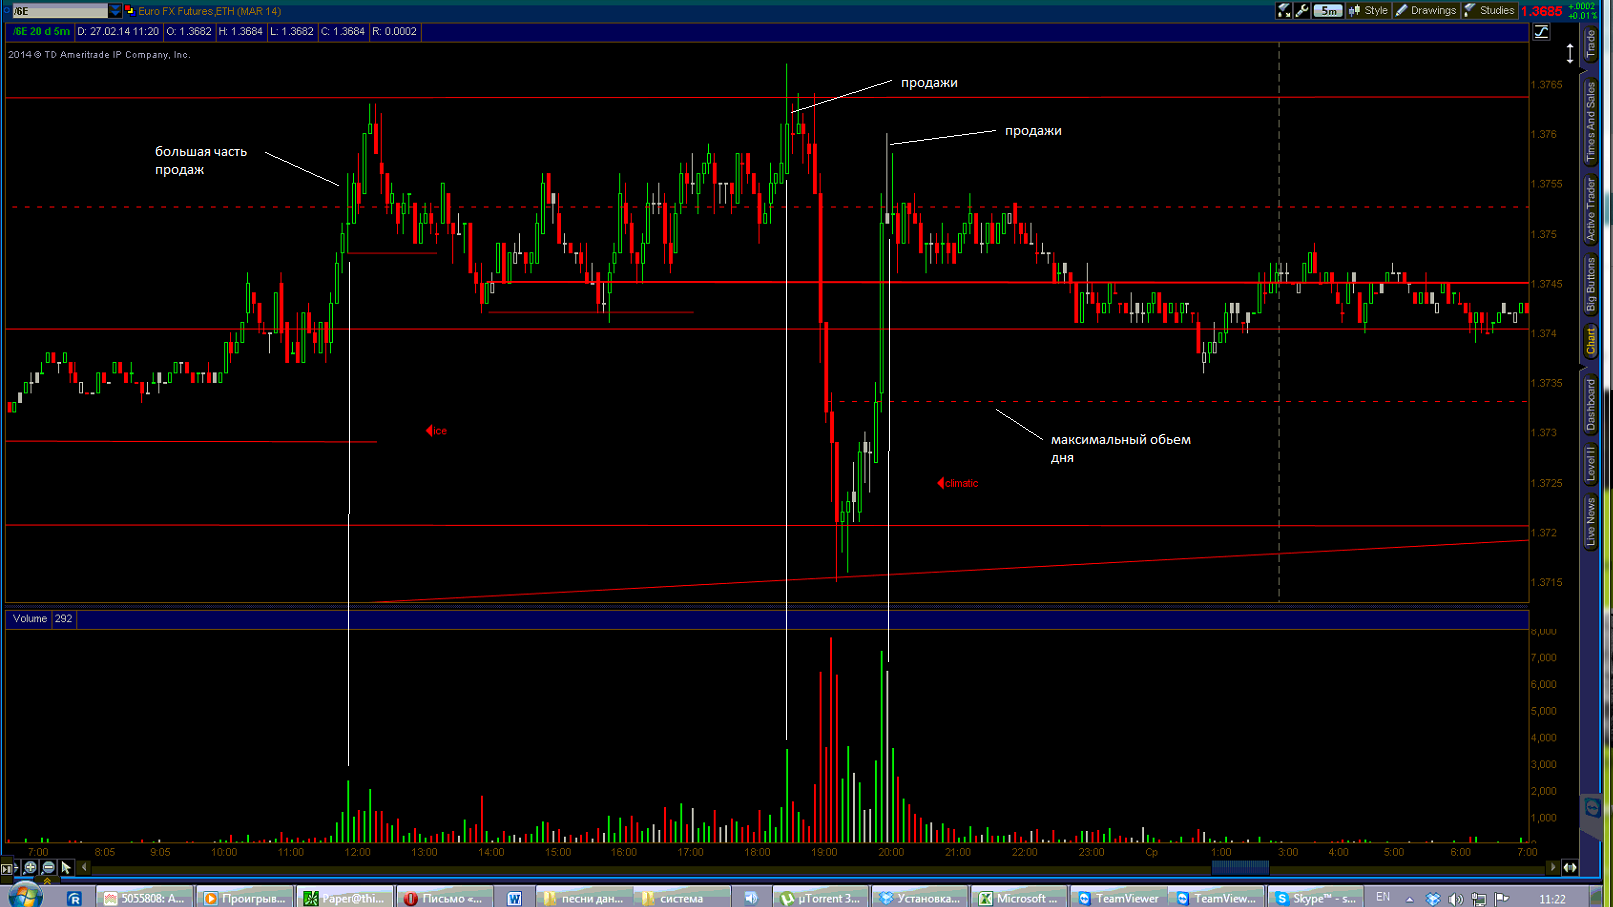Open the 'песни дан...' folder taskbar button
This screenshot has height=907, width=1613.
(x=584, y=898)
